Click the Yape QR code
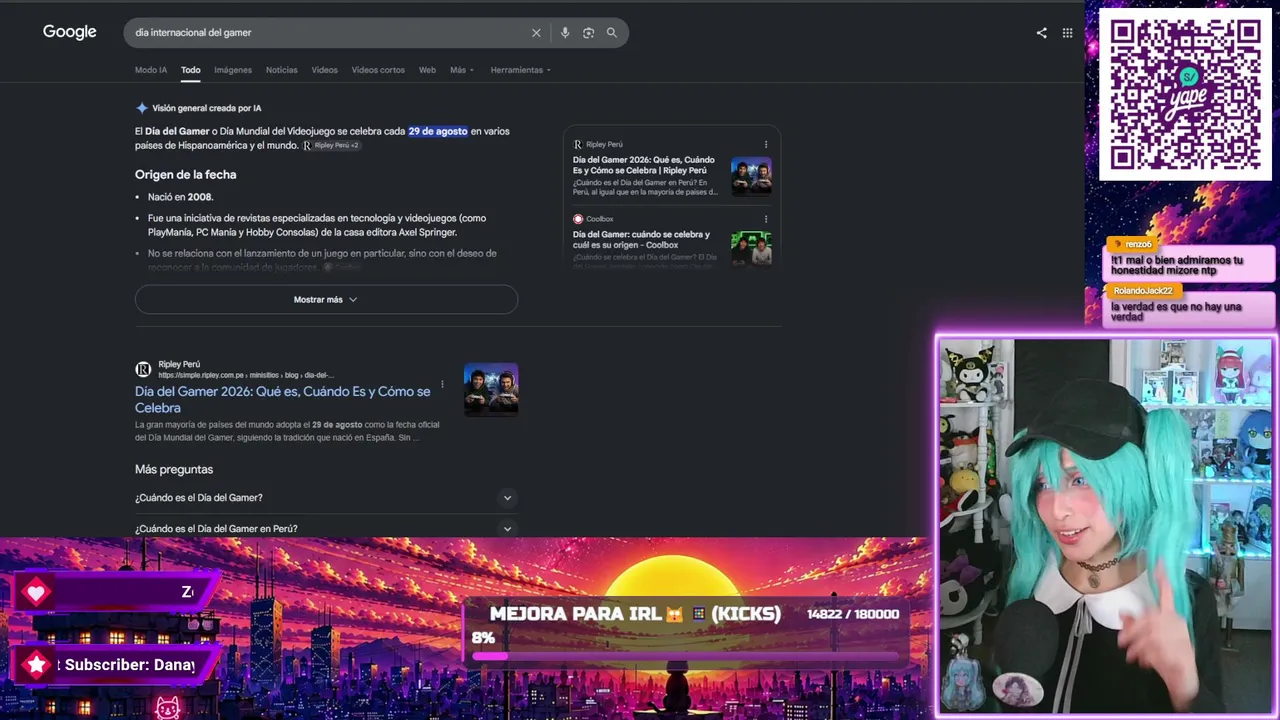 click(1185, 95)
